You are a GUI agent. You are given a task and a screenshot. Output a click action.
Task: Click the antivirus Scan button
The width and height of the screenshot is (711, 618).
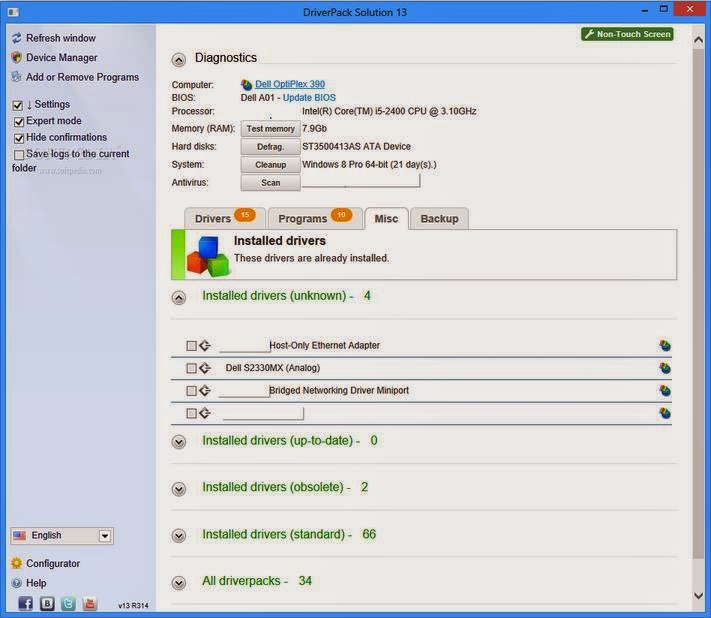point(270,183)
